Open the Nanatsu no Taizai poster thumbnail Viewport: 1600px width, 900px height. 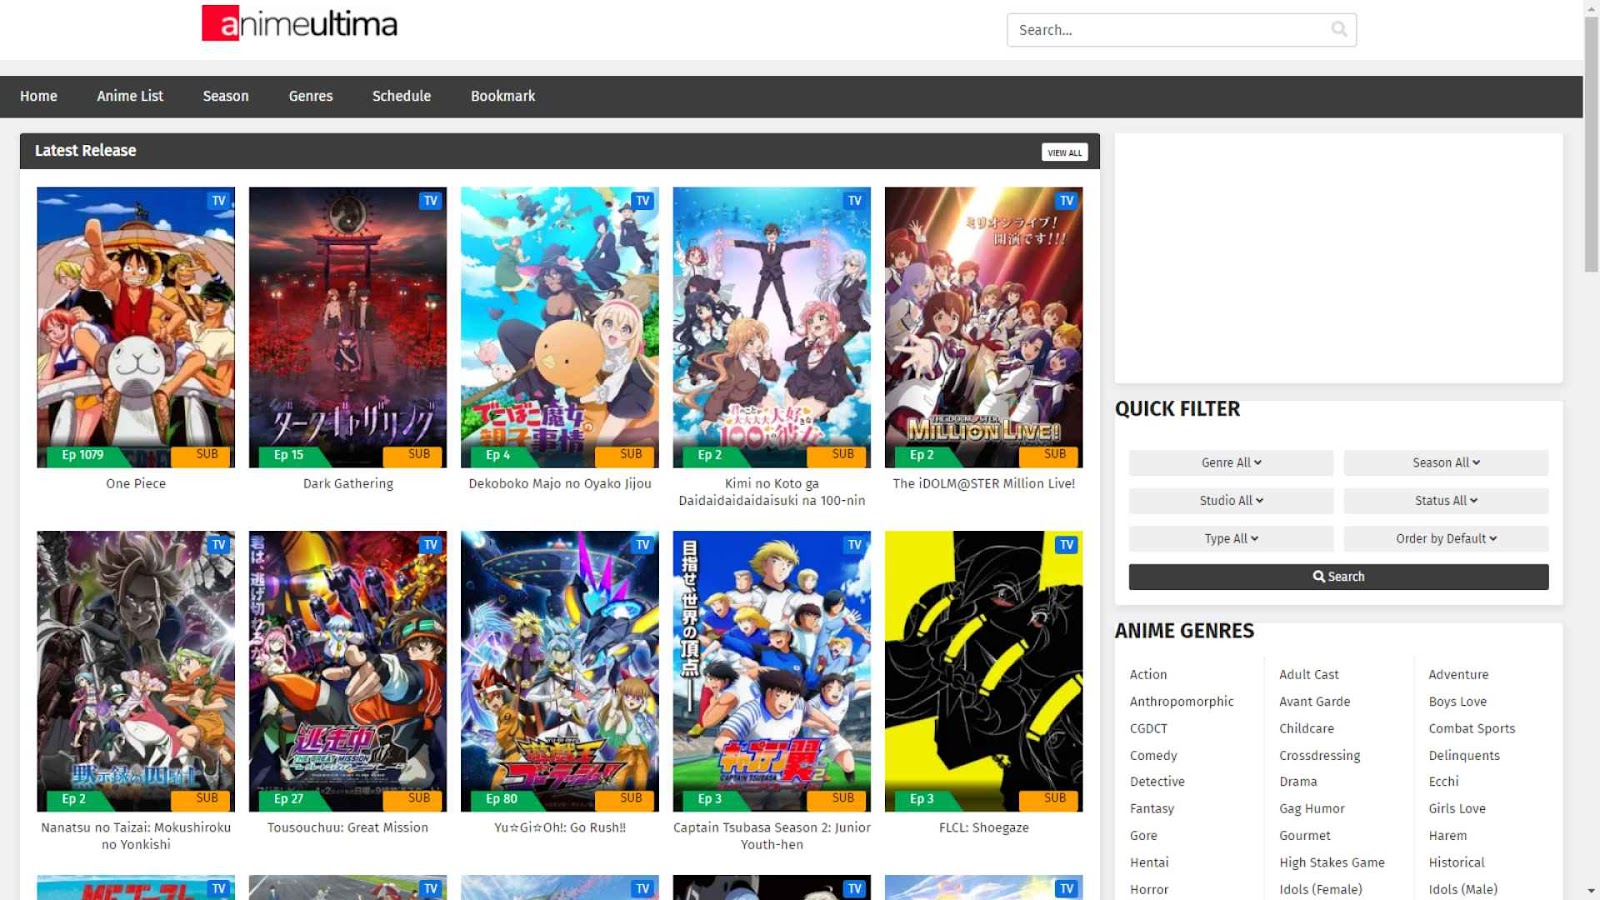(x=136, y=671)
